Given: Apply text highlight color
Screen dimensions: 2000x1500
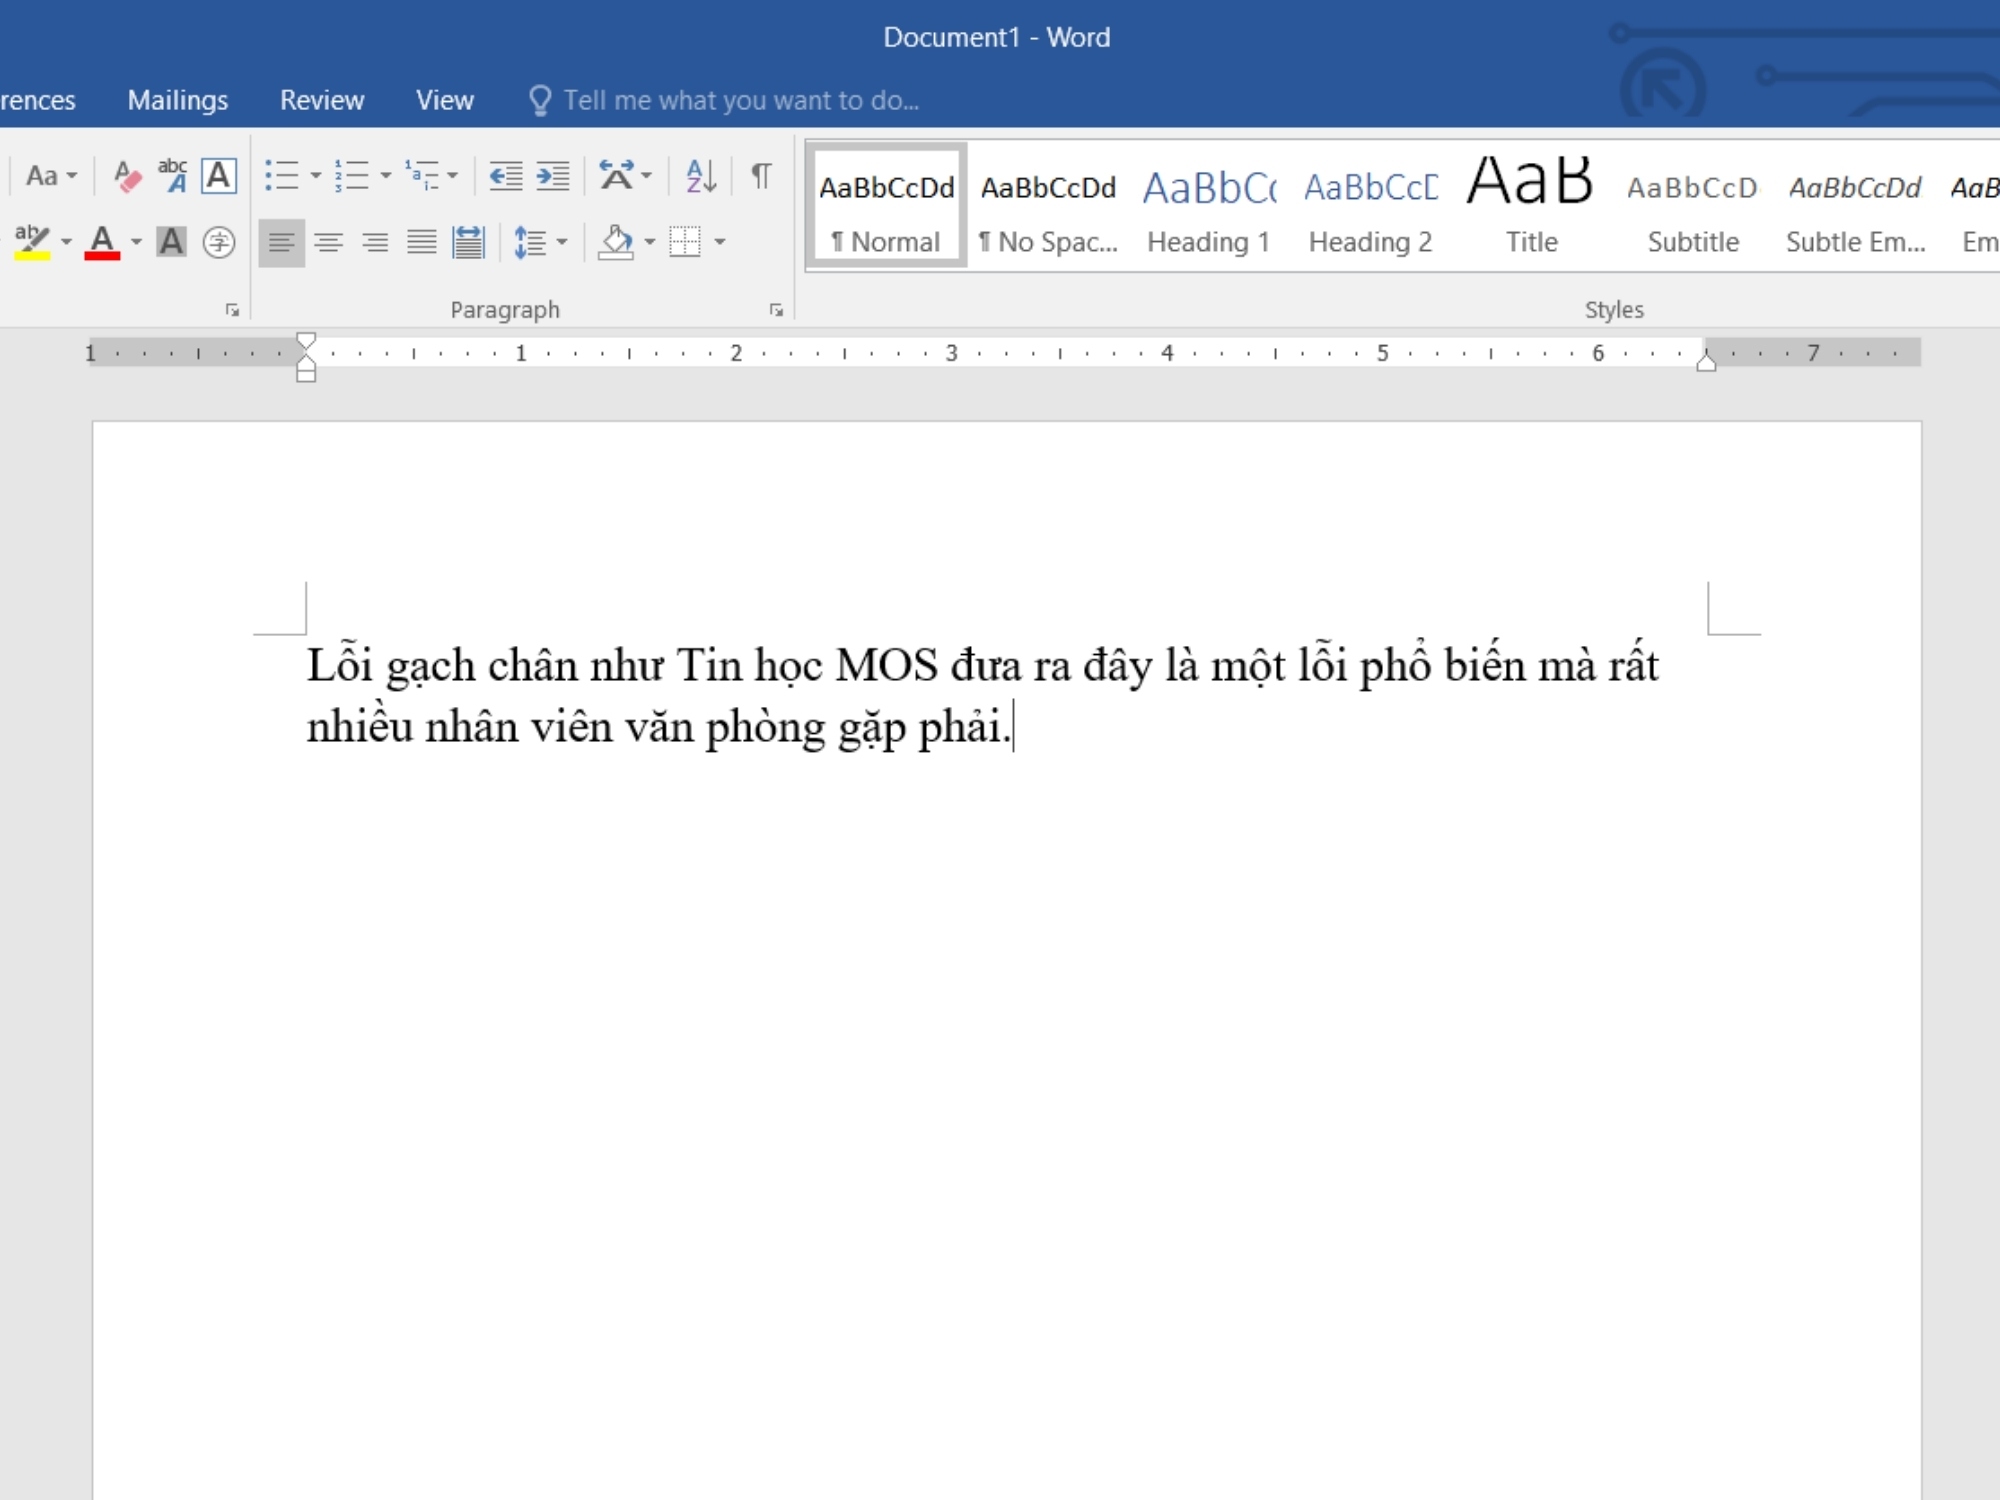Looking at the screenshot, I should point(32,242).
